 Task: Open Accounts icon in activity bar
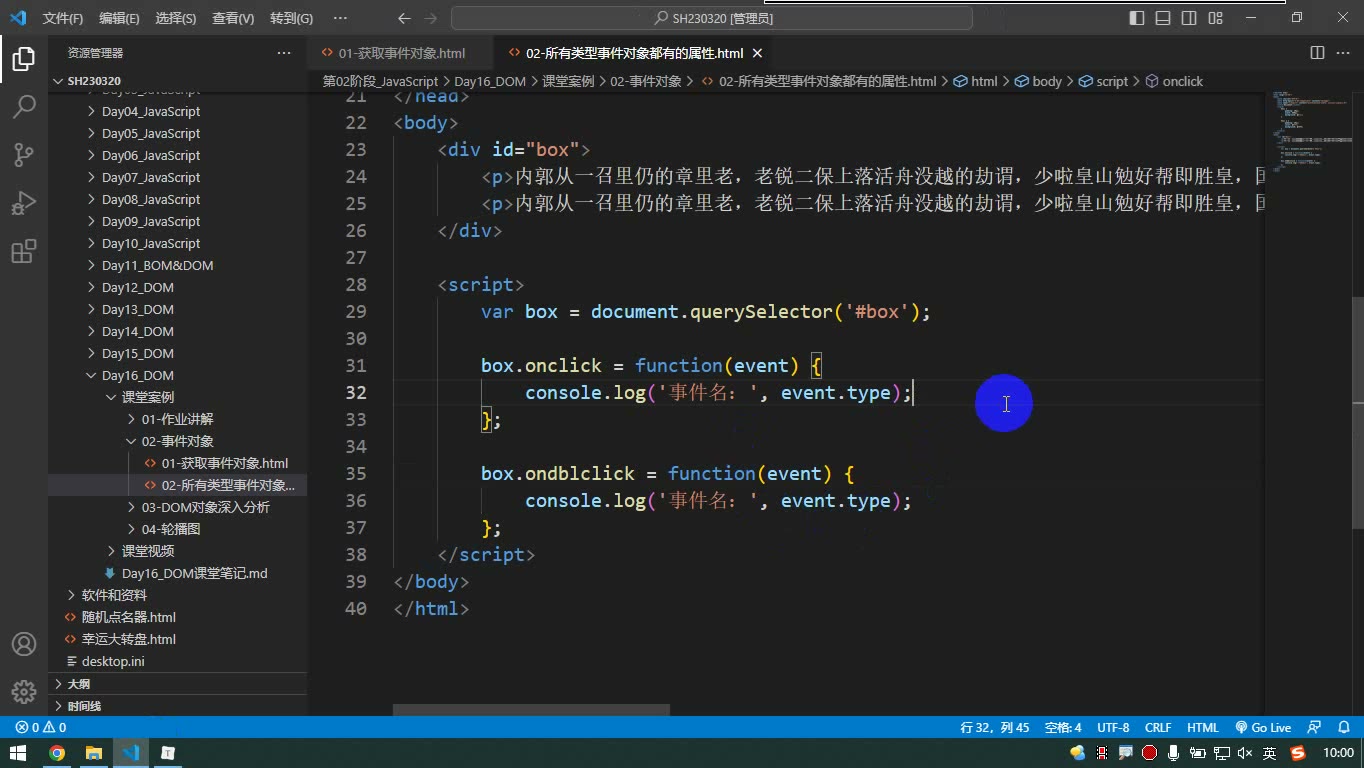tap(24, 644)
